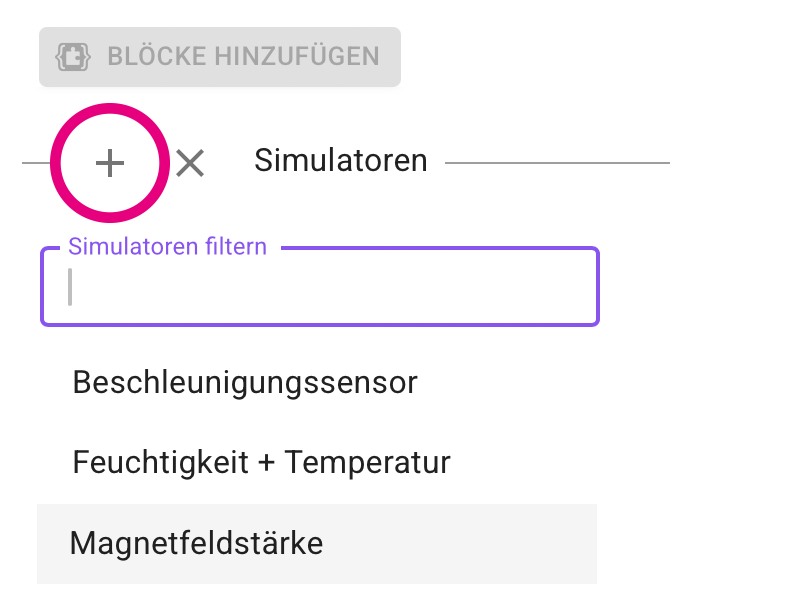Screen dimensions: 800x600
Task: Click the grey add-blocks button label text
Action: pos(243,56)
